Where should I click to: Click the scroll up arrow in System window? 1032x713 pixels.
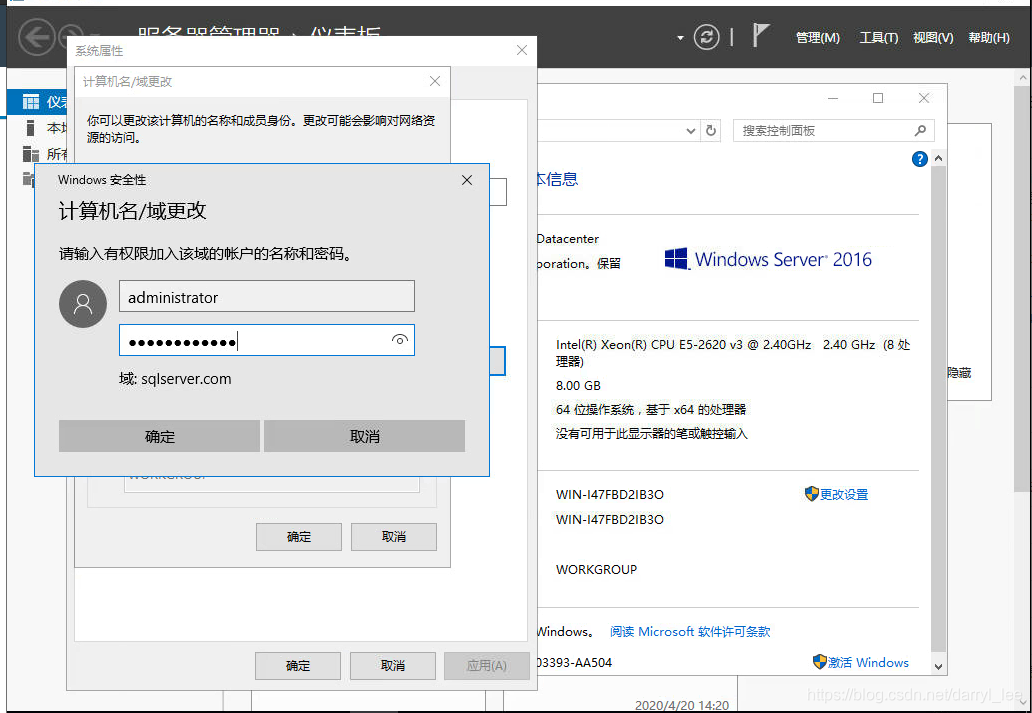pyautogui.click(x=939, y=159)
